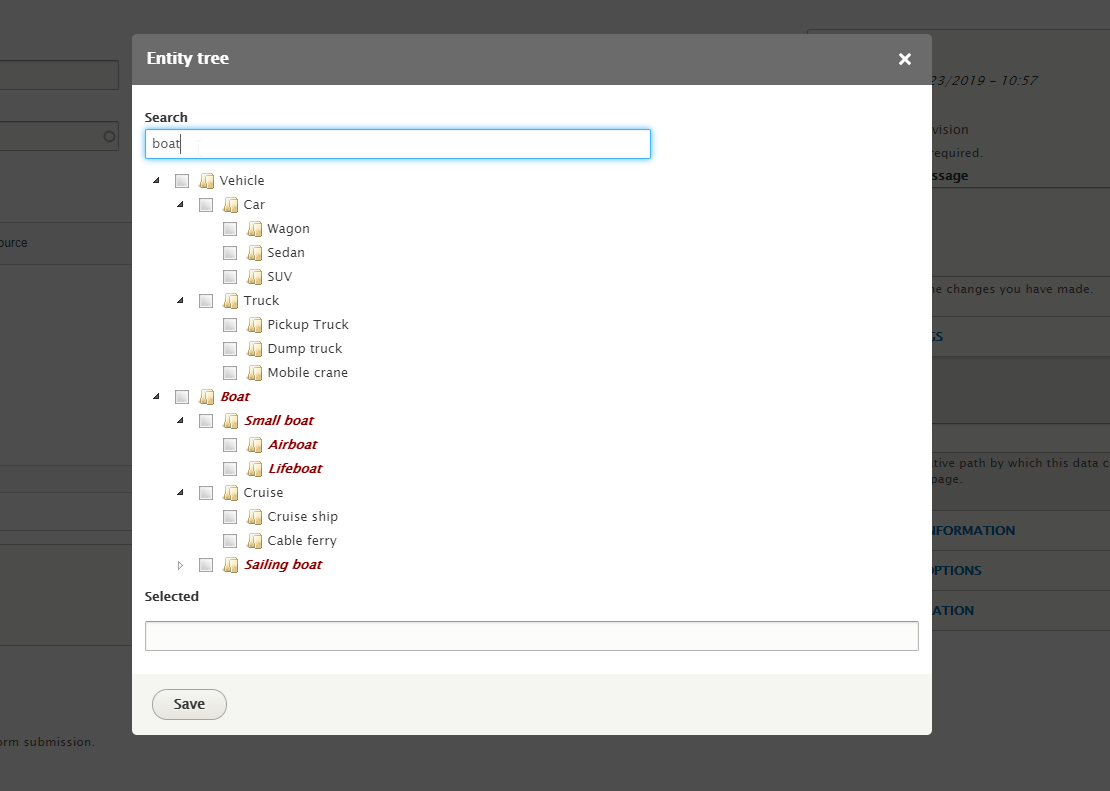Click the folder icon next to Car

[x=231, y=205]
